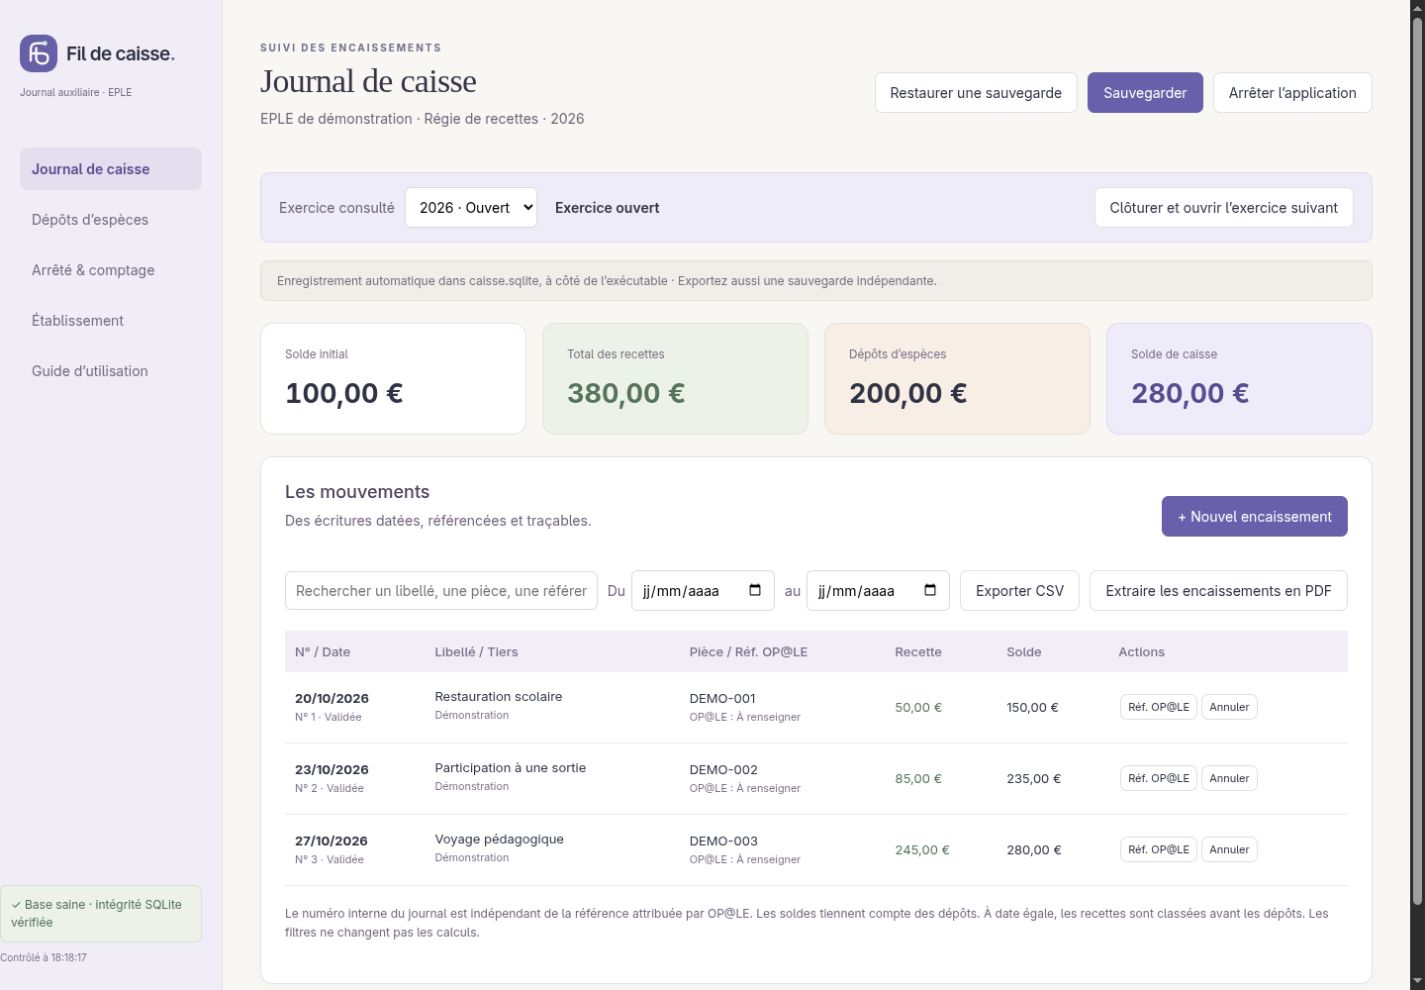The width and height of the screenshot is (1425, 990).
Task: Click 'Base saine' SQLite integrity status
Action: [x=101, y=914]
